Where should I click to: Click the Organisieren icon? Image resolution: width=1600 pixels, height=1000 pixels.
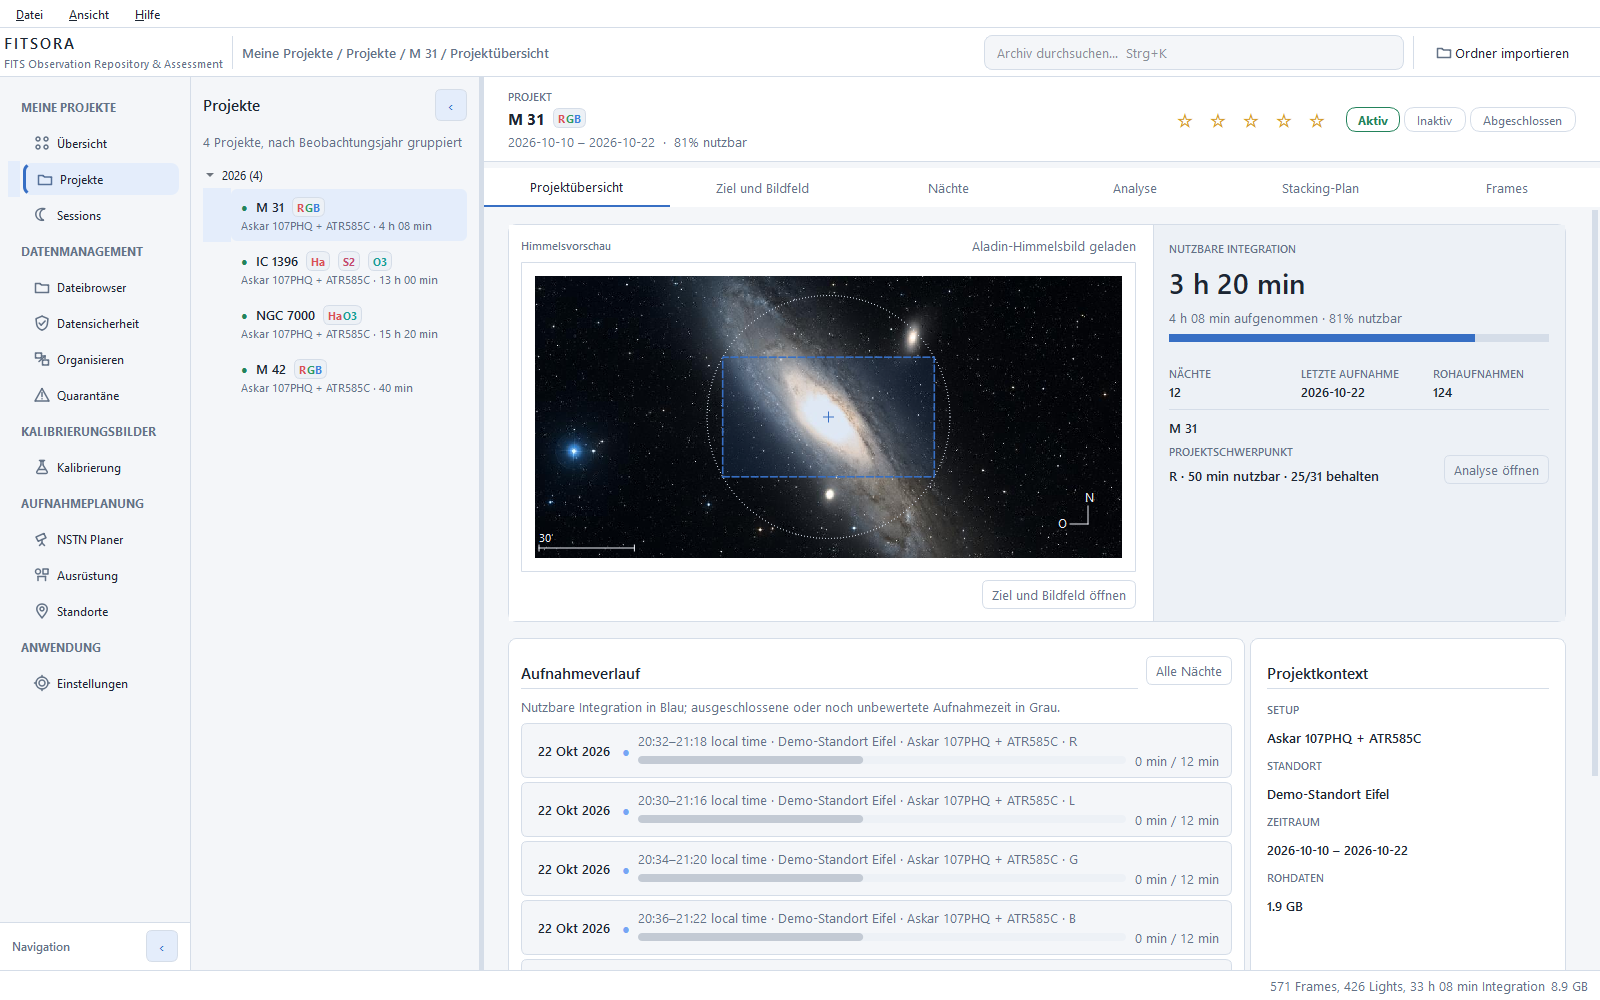point(42,359)
